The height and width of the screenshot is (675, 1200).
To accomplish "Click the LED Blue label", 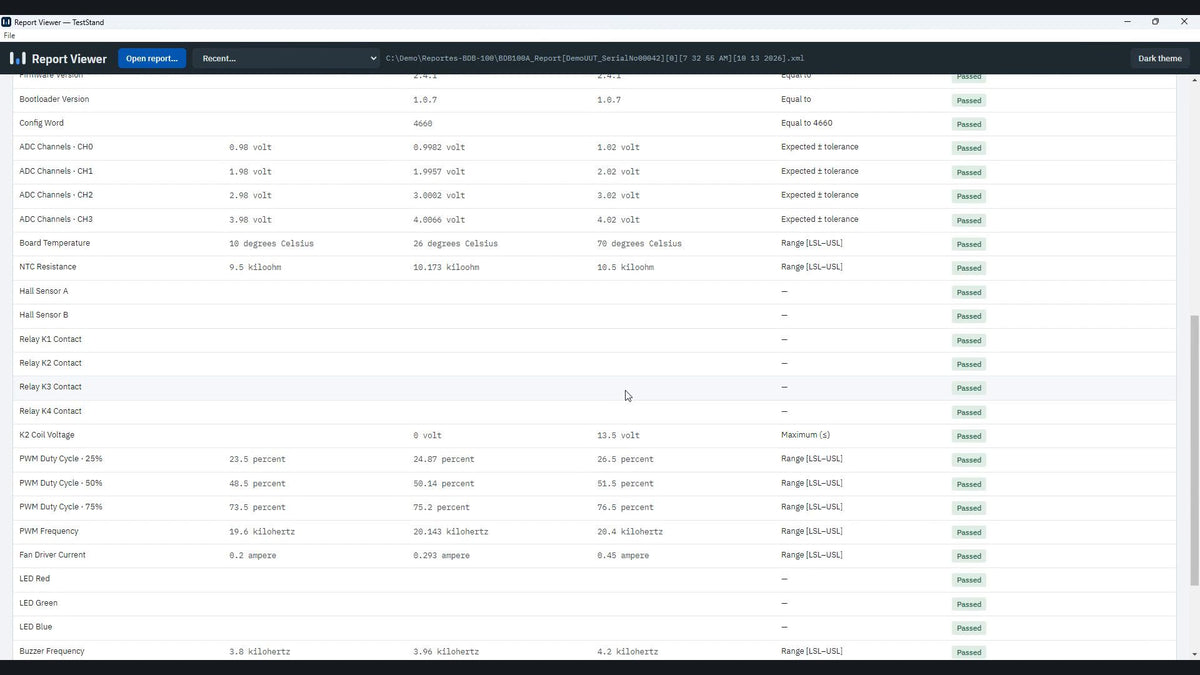I will tap(36, 627).
